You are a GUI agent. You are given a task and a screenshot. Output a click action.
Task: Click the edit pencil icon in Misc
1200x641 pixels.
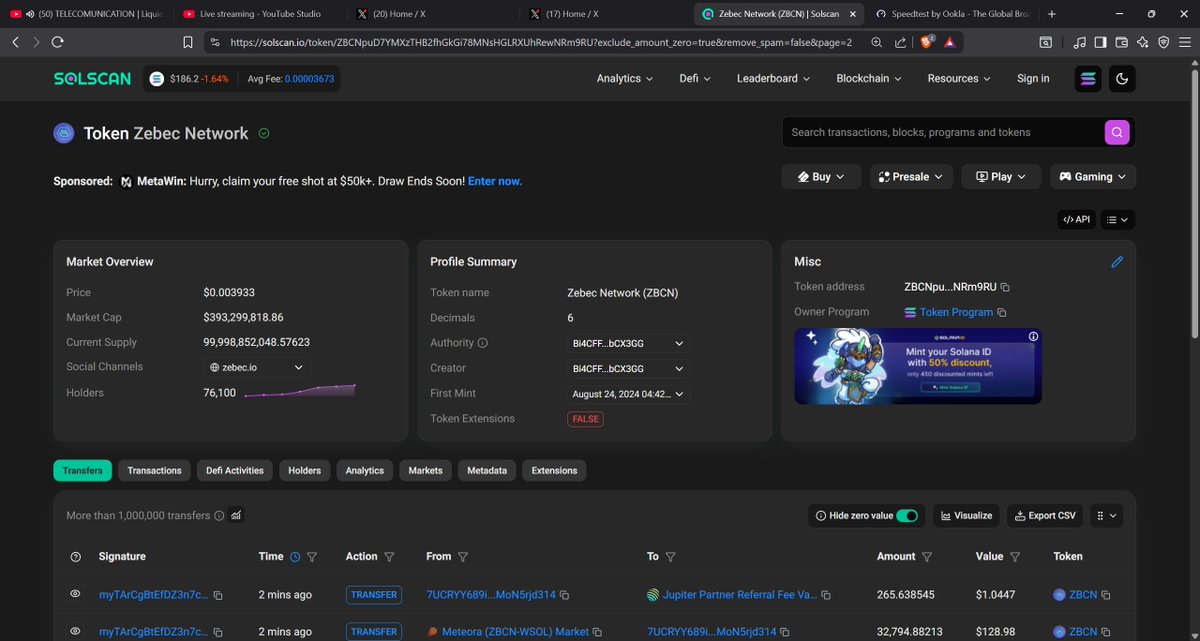pos(1117,262)
